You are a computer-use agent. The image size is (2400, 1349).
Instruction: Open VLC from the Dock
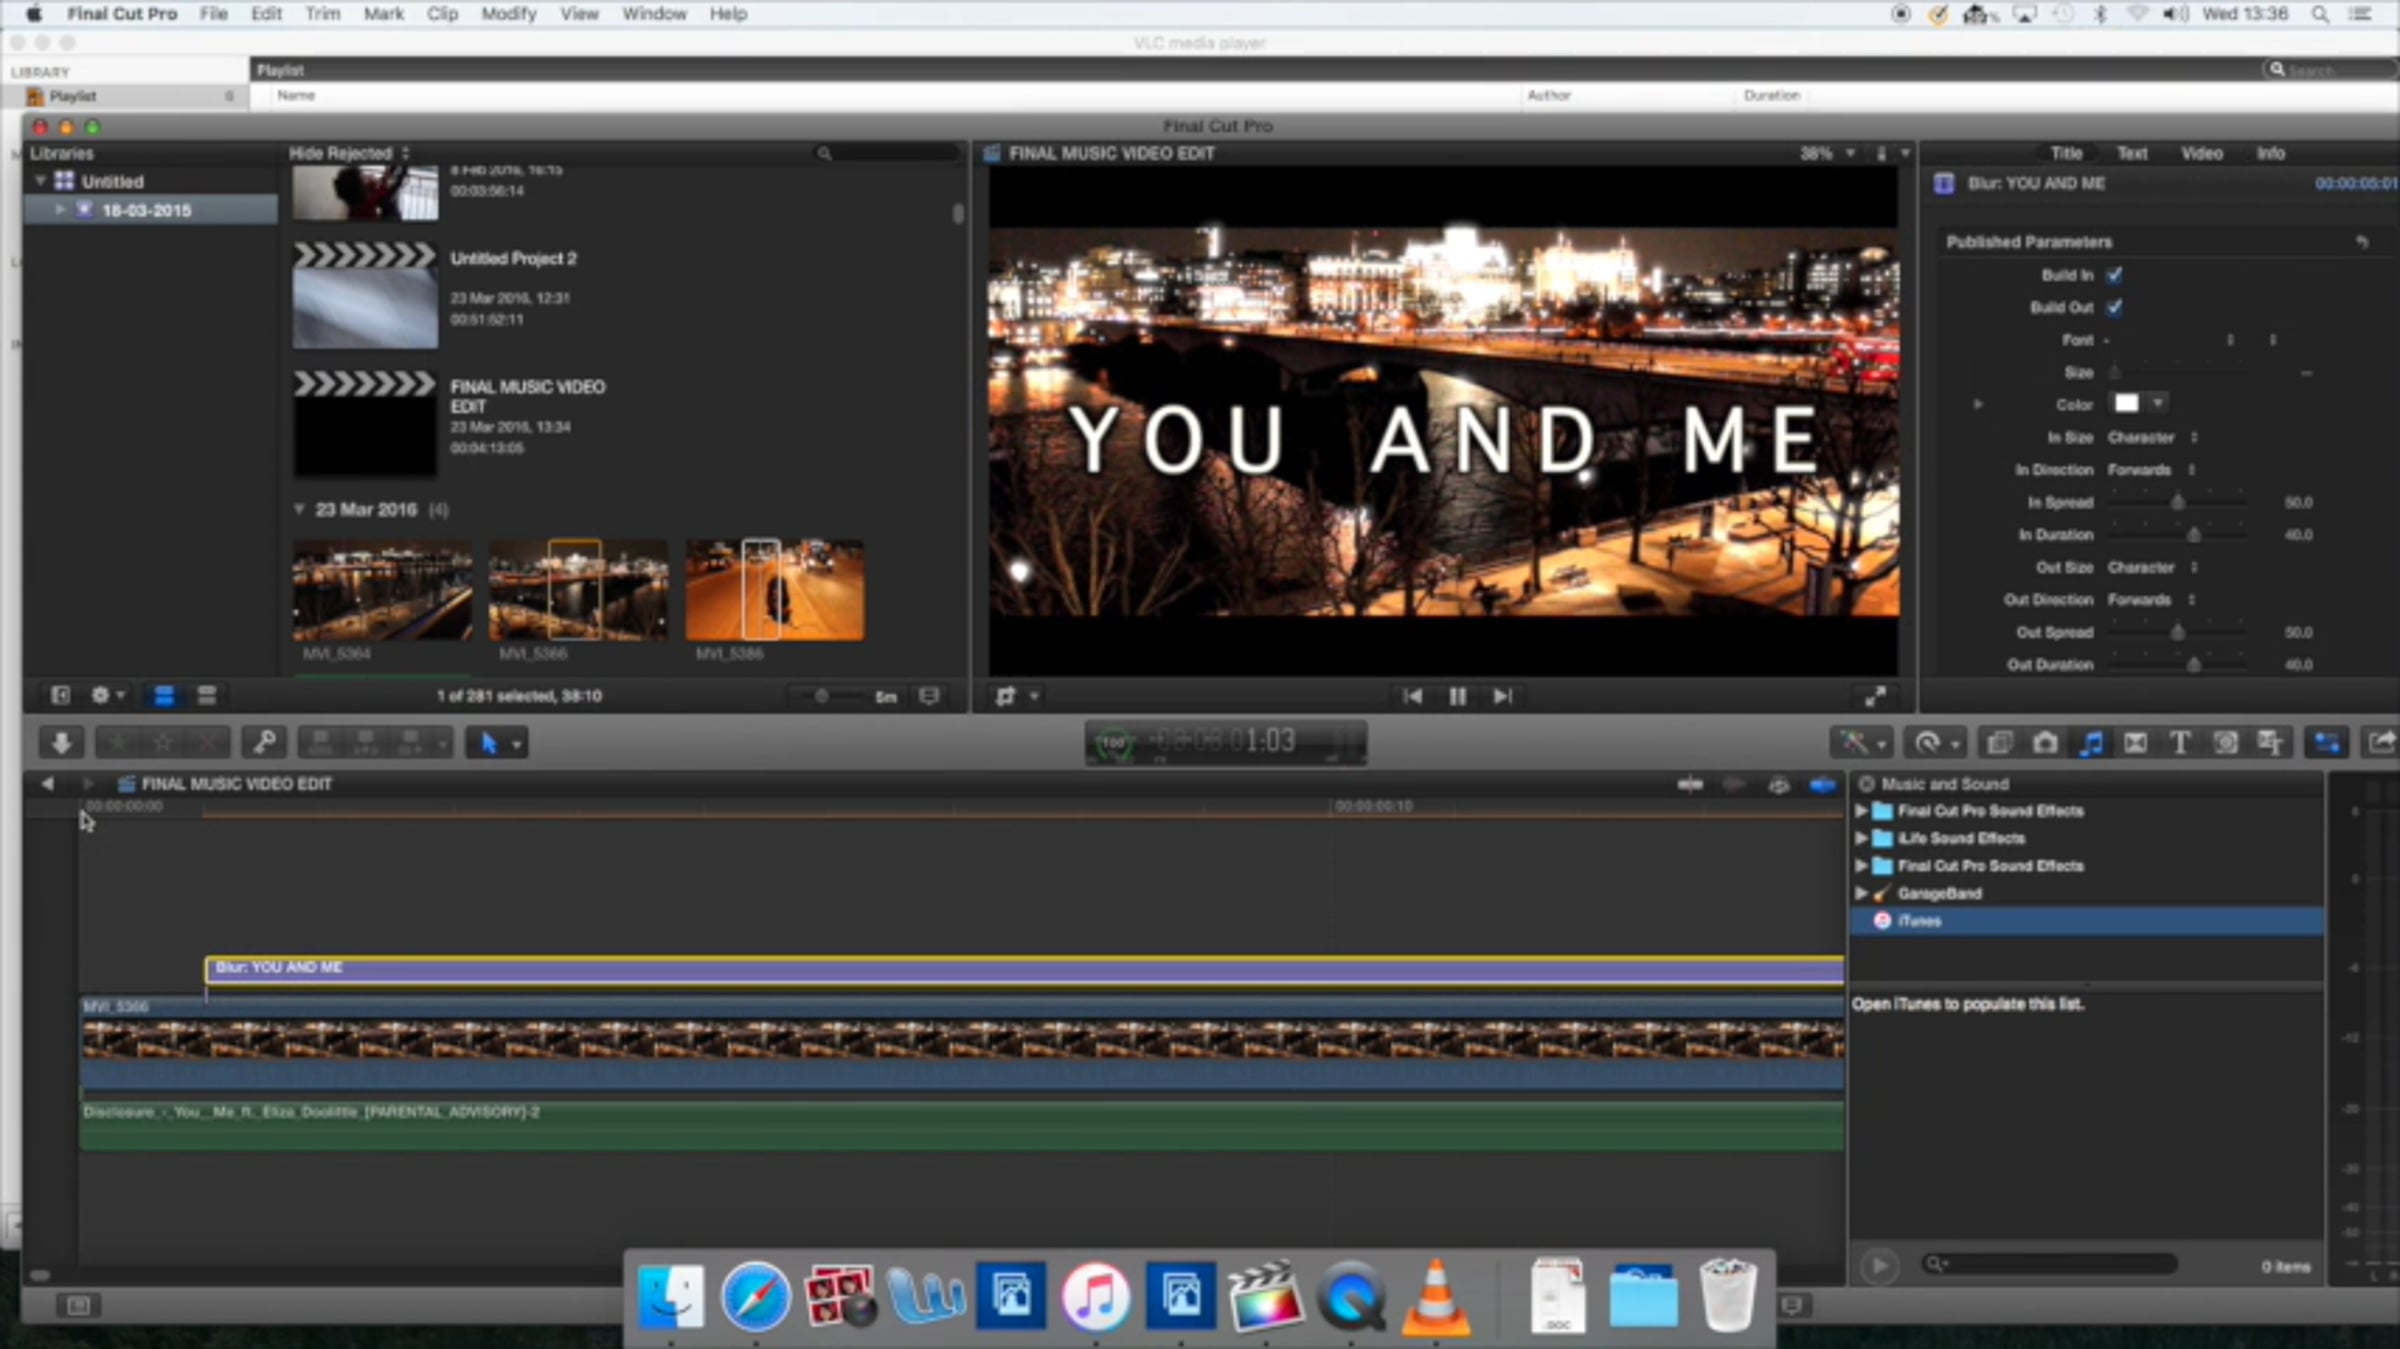(x=1436, y=1297)
